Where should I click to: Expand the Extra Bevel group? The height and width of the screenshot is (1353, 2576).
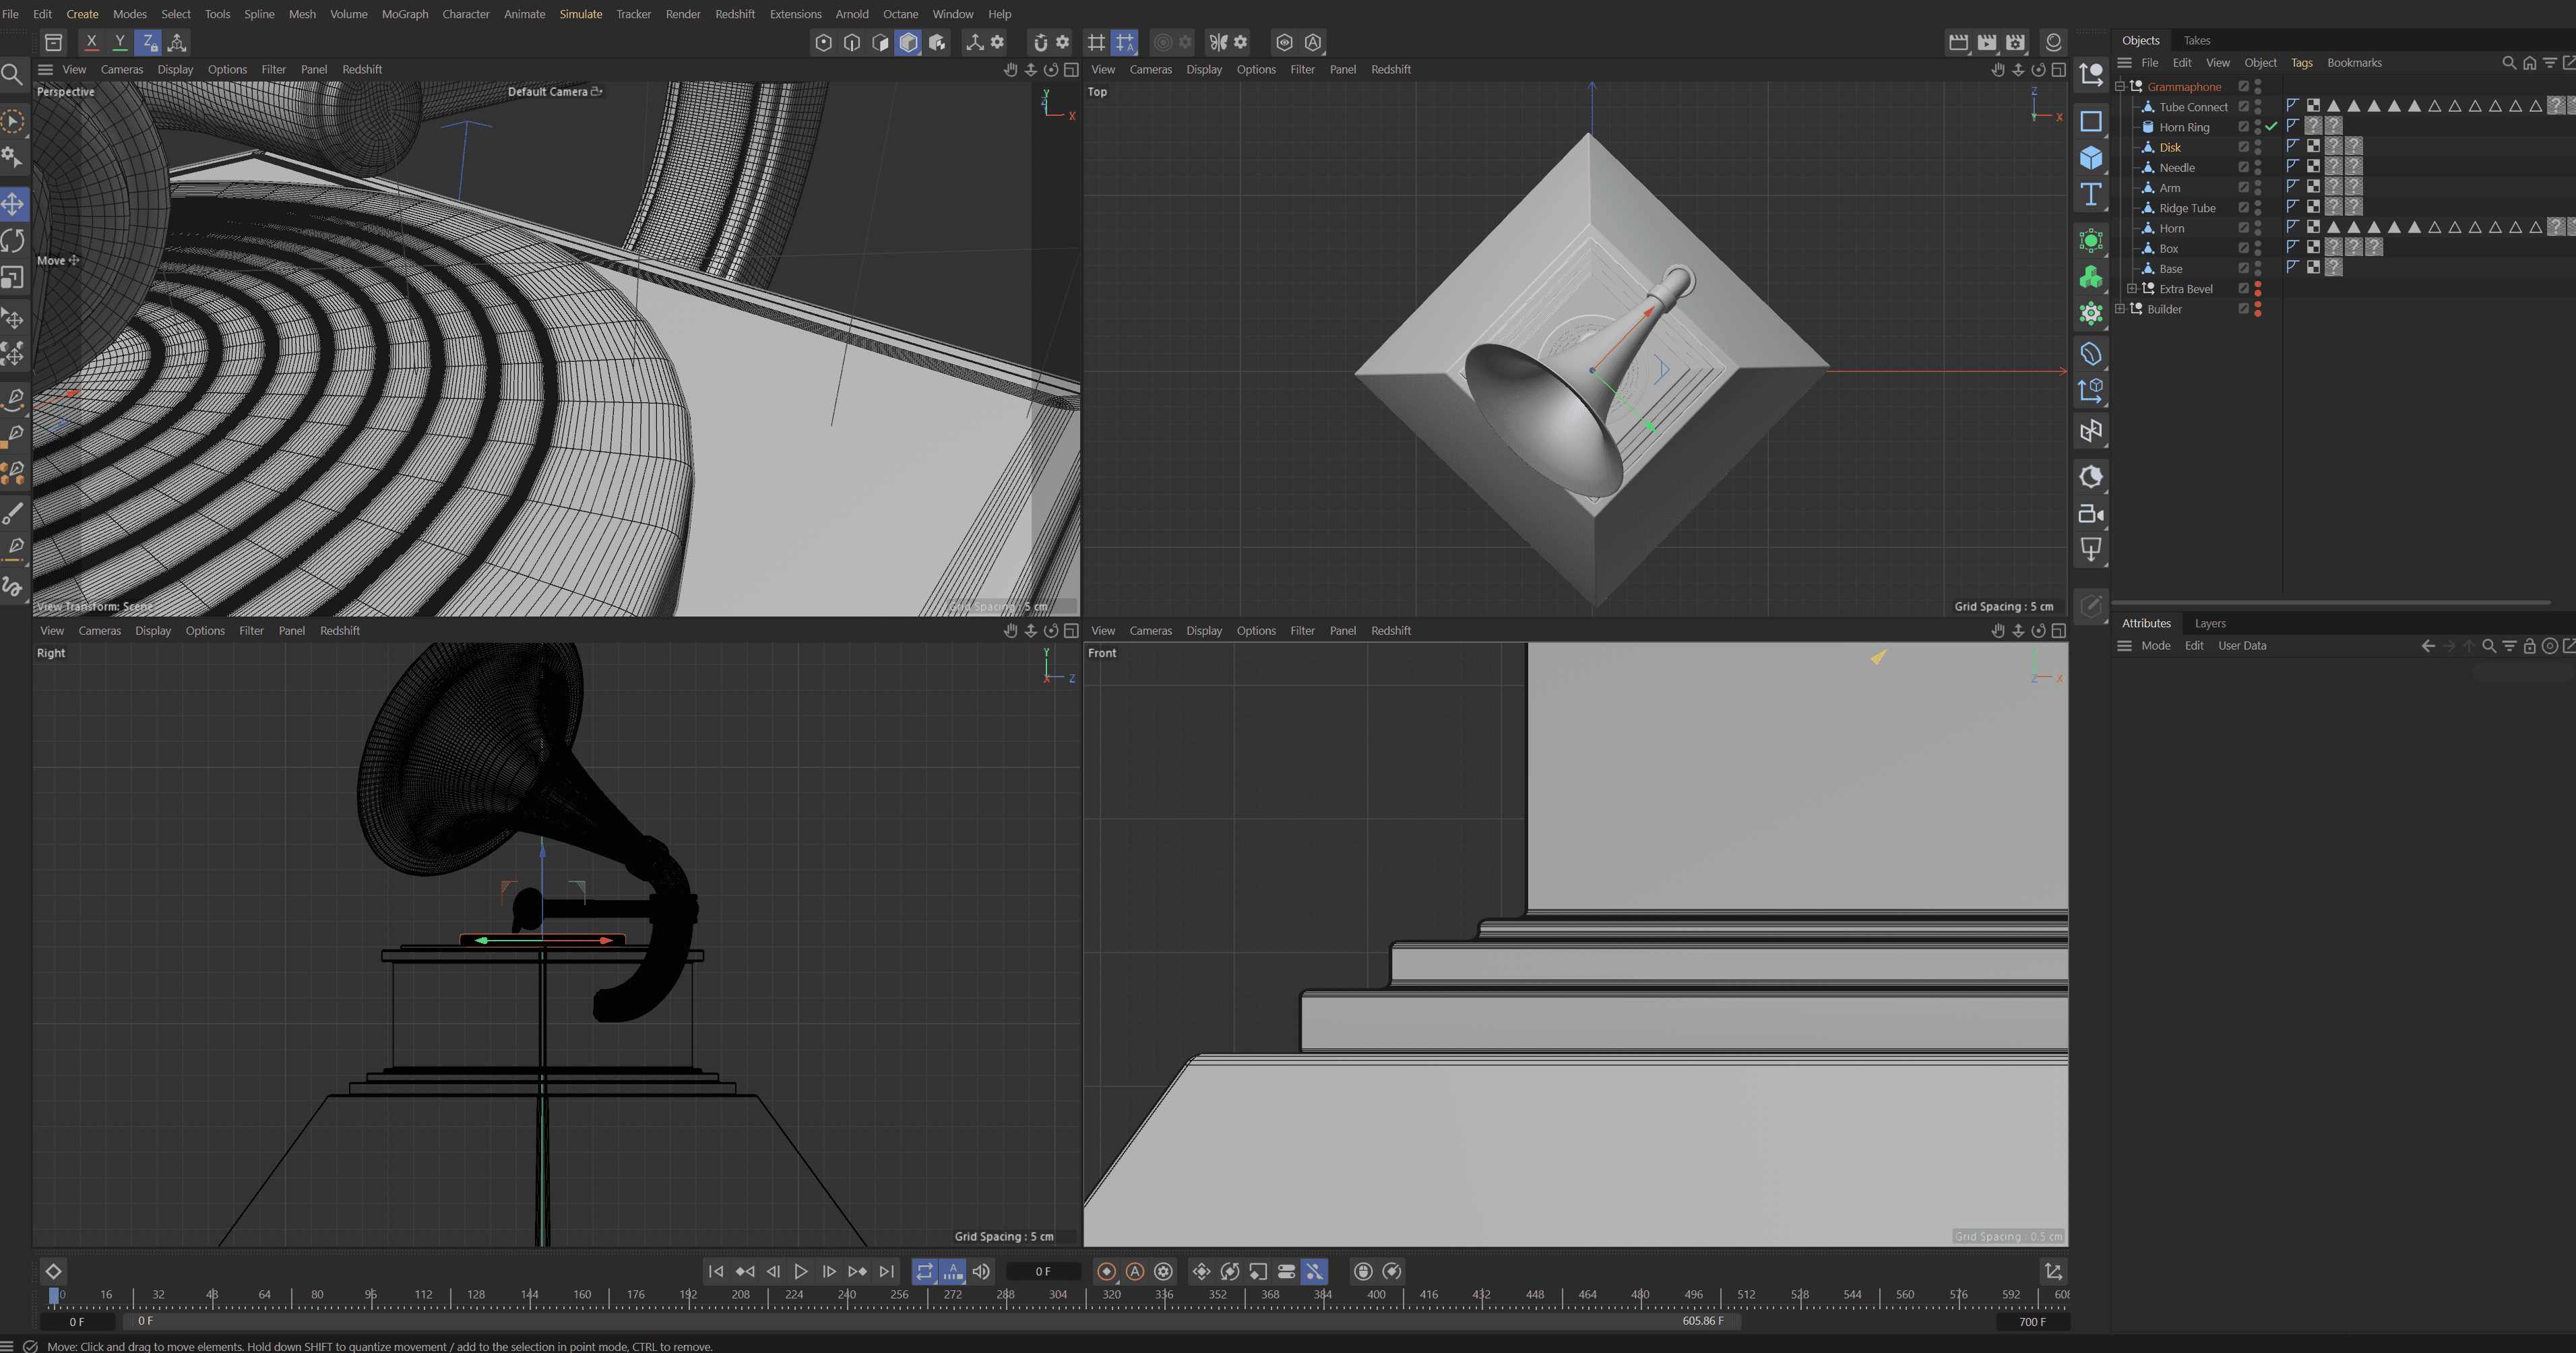point(2131,289)
